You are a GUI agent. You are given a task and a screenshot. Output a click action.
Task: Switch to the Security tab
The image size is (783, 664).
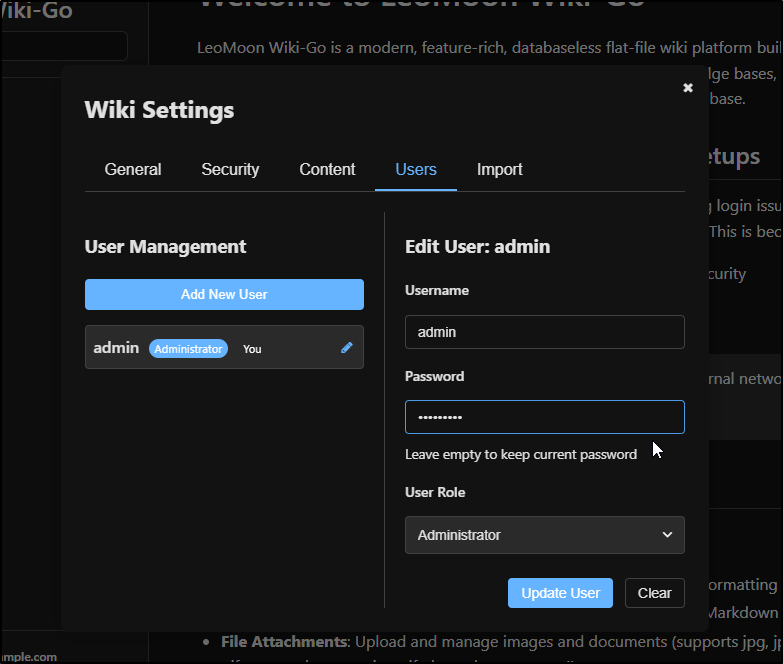tap(230, 170)
